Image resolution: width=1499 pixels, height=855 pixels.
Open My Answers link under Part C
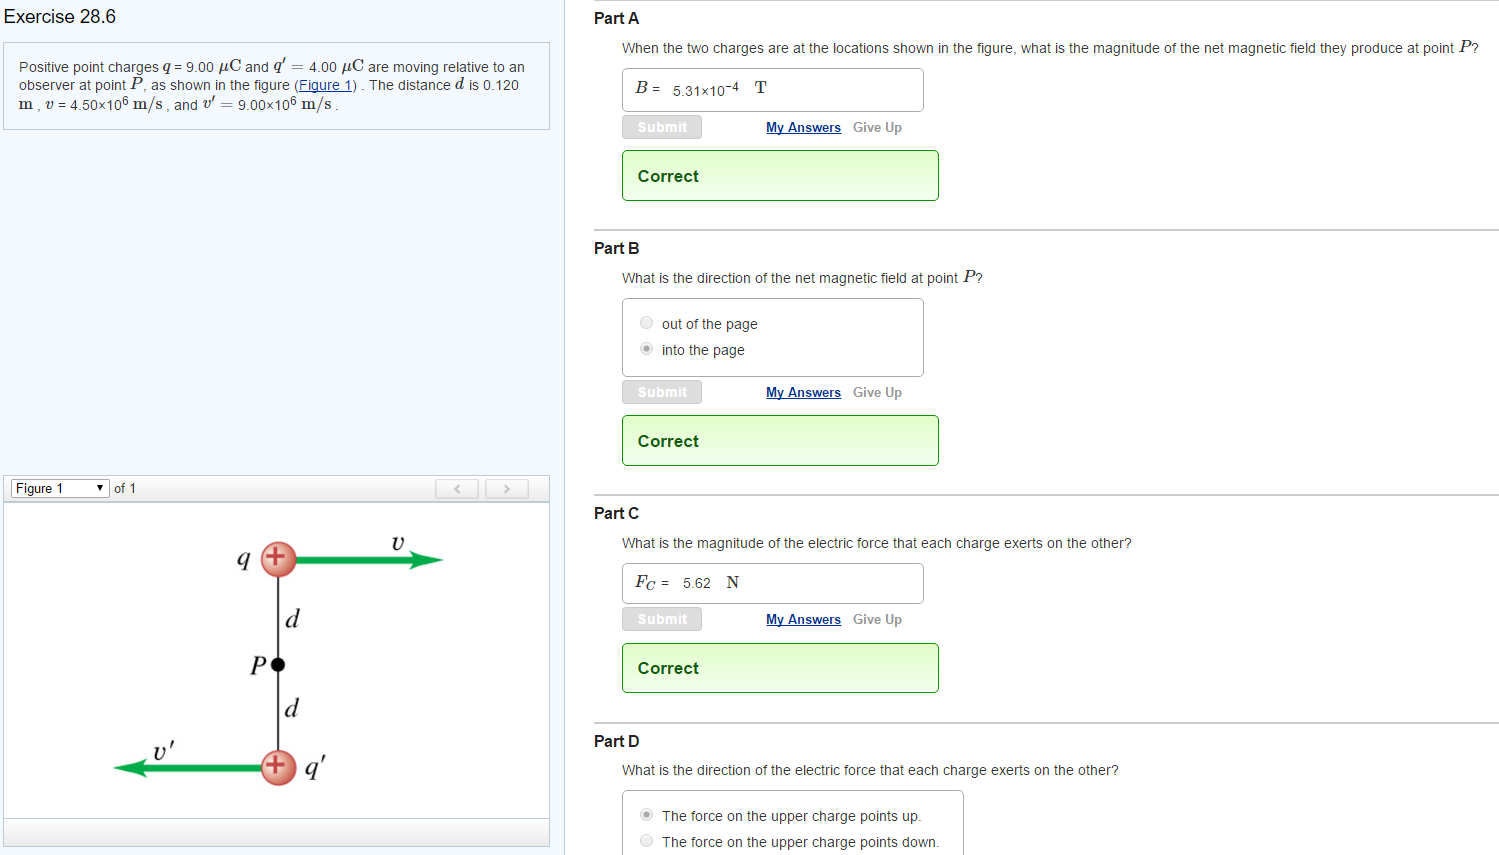point(803,619)
